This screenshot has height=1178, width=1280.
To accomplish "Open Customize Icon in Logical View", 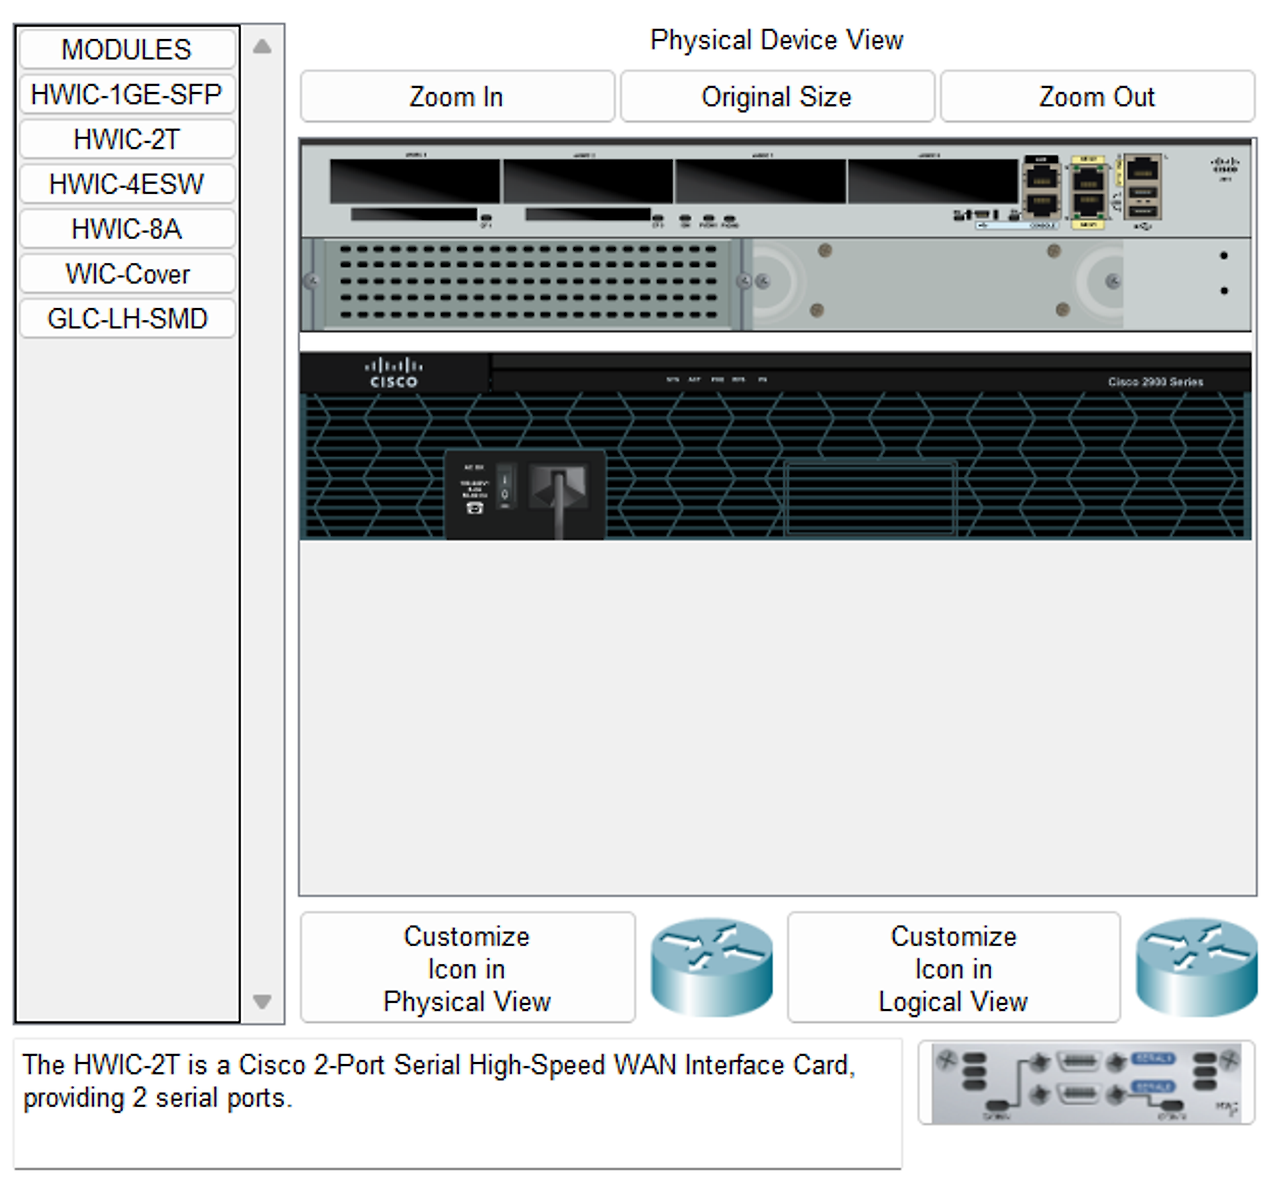I will point(953,968).
